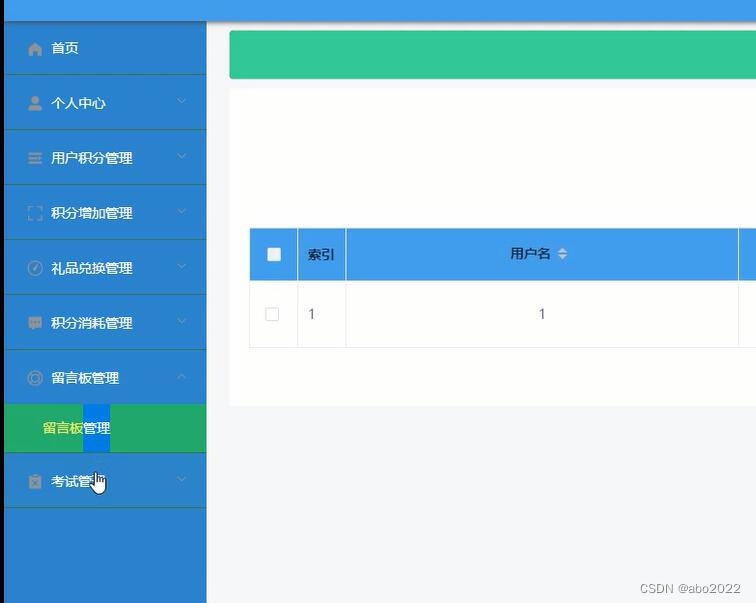Open the 积分消耗管理 menu label
The width and height of the screenshot is (756, 603).
click(92, 323)
